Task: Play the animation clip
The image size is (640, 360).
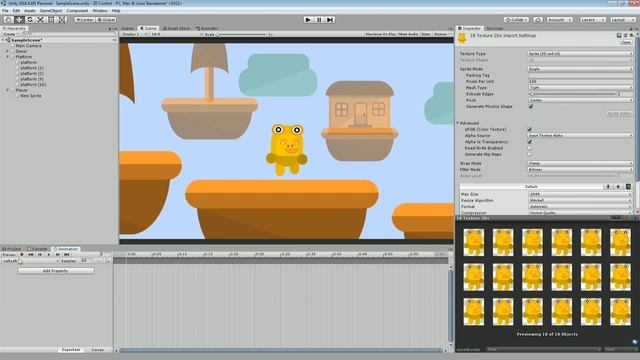Action: click(49, 254)
